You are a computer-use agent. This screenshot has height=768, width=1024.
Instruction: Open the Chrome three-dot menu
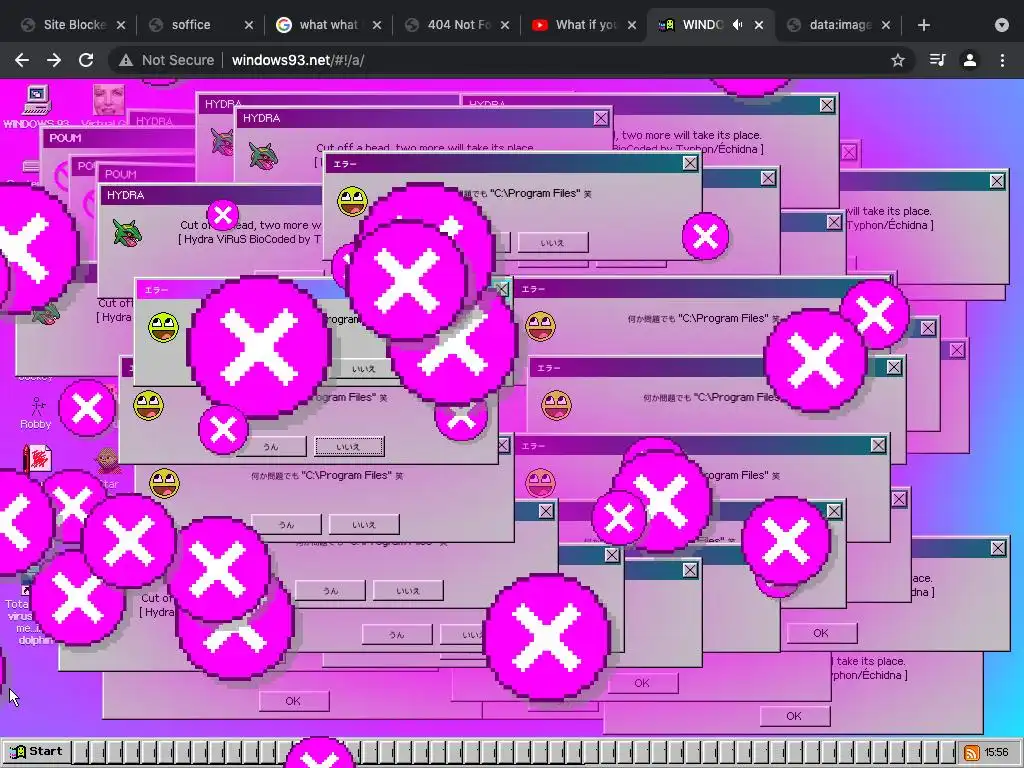click(x=1002, y=60)
